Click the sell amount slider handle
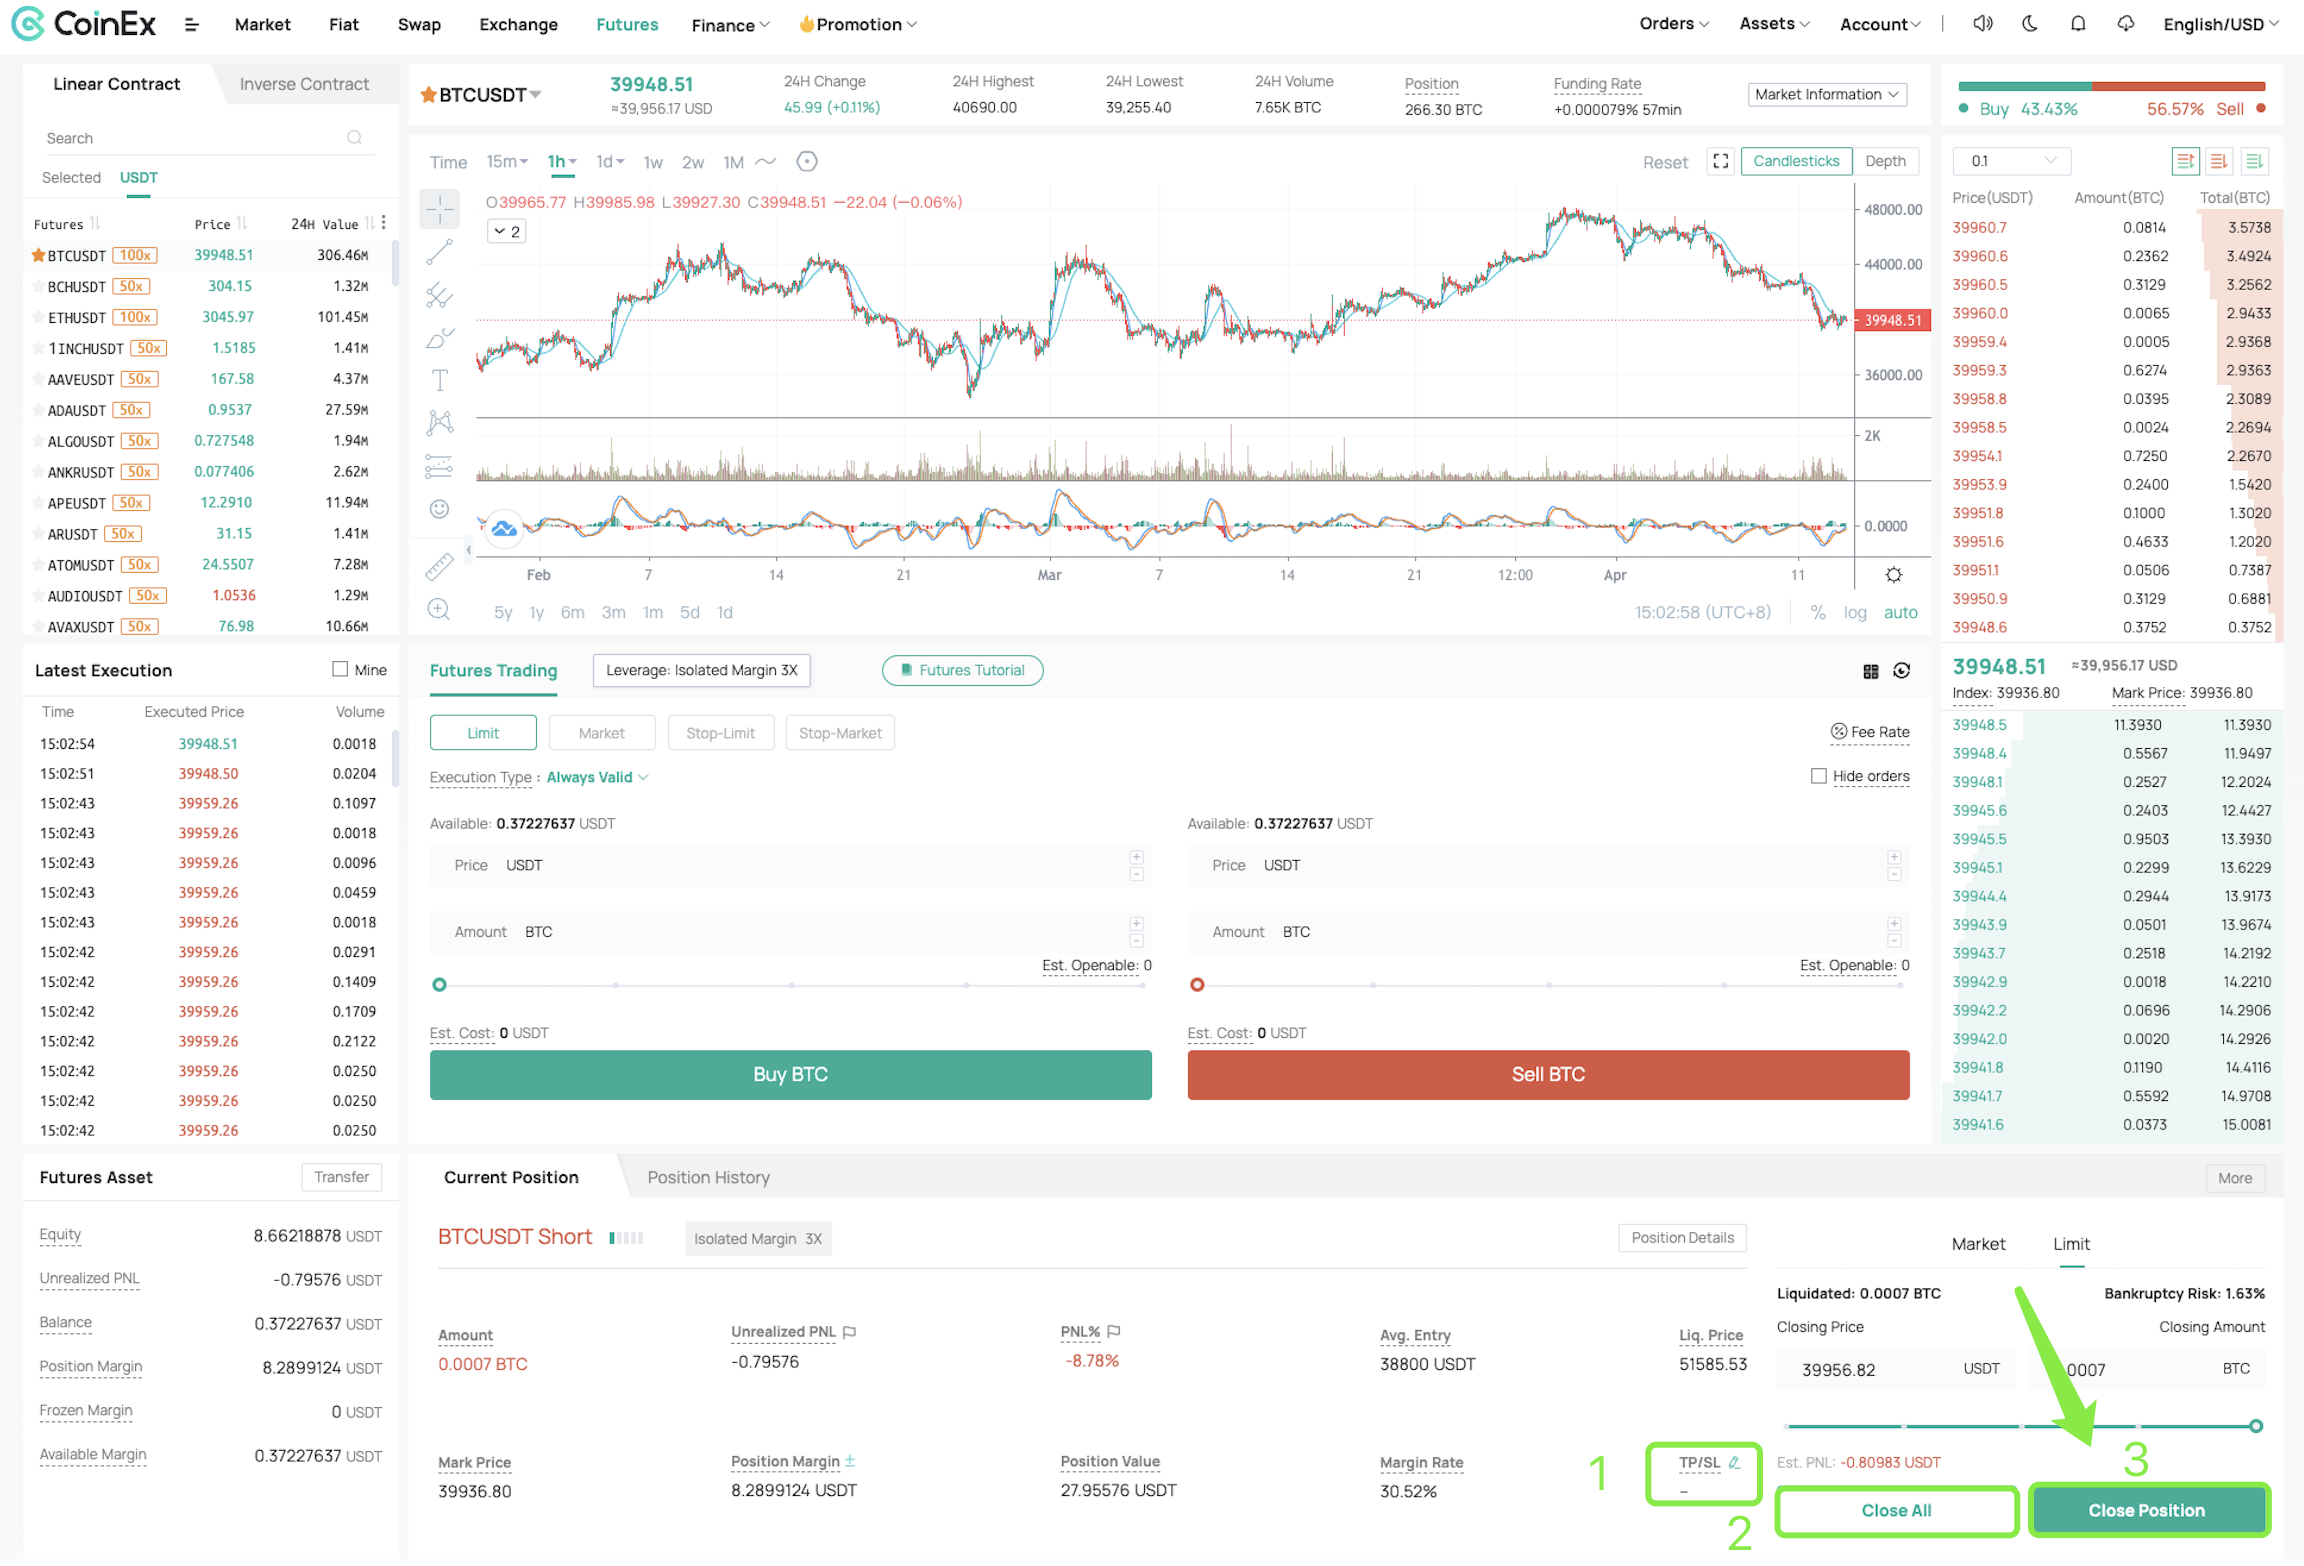Viewport: 2304px width, 1566px height. 1196,986
